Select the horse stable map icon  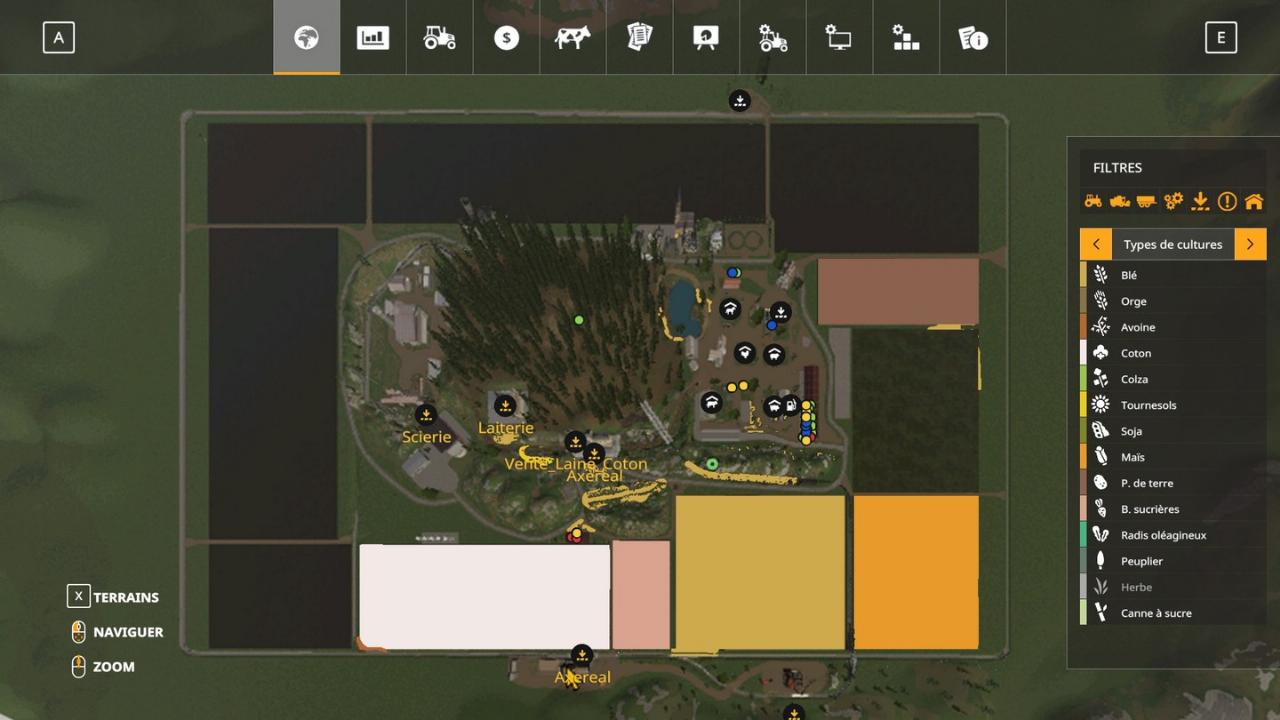pyautogui.click(x=730, y=309)
